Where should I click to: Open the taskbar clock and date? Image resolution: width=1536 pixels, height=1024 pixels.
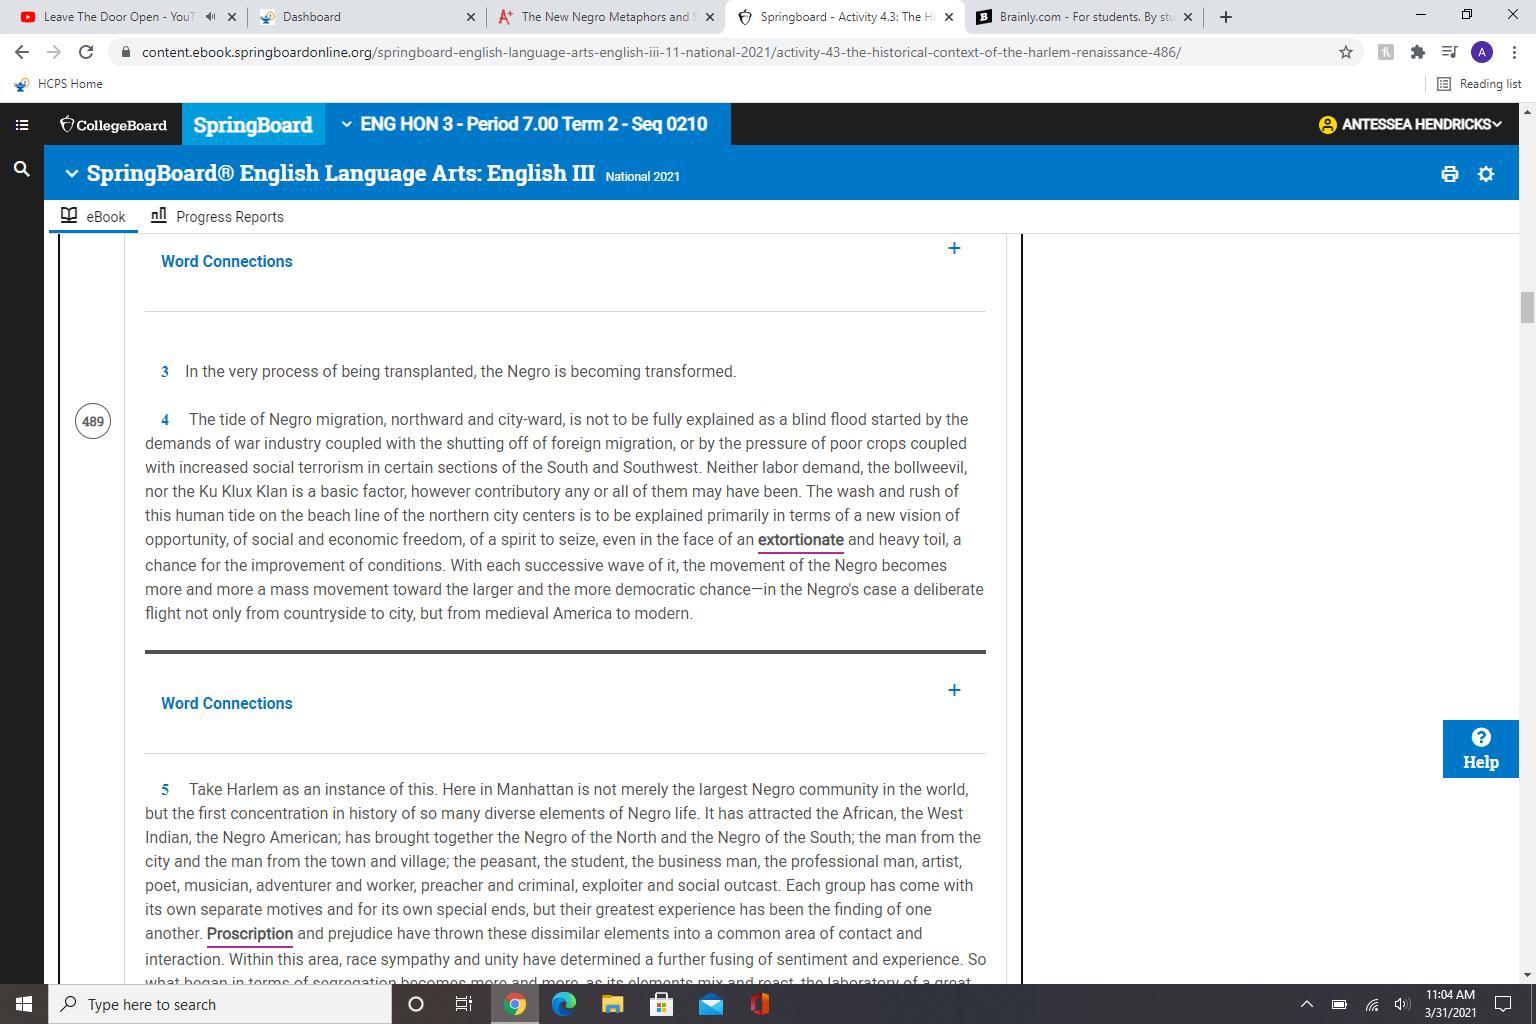click(x=1450, y=1004)
